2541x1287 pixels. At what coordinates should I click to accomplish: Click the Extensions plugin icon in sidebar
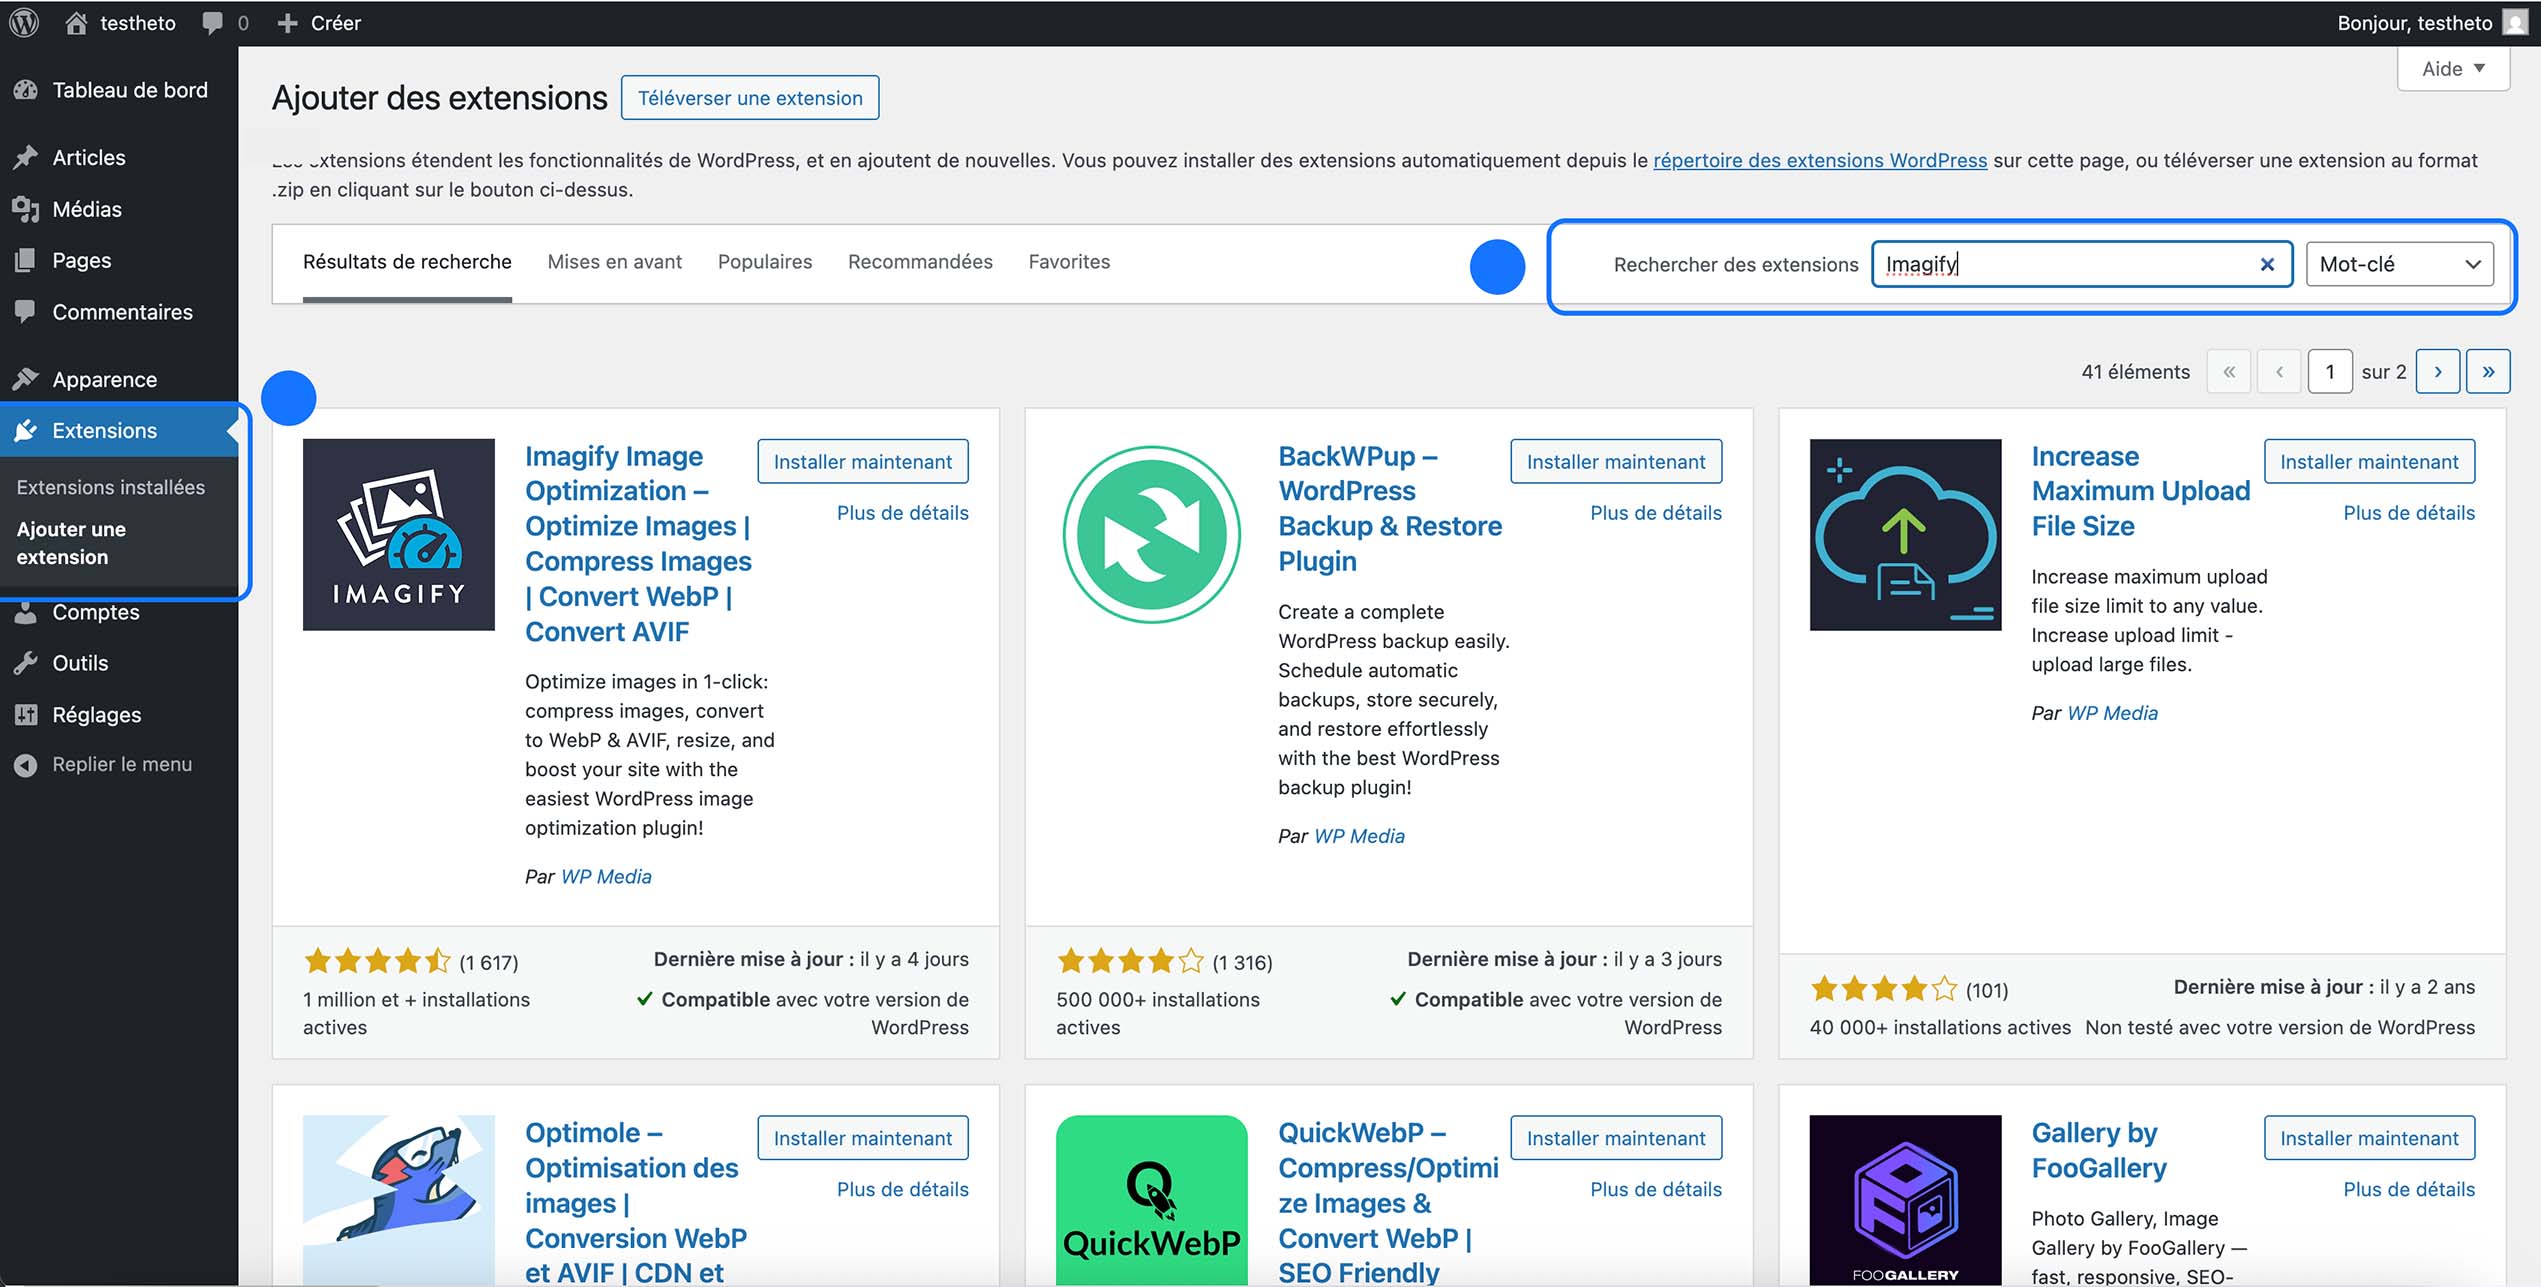pyautogui.click(x=27, y=430)
